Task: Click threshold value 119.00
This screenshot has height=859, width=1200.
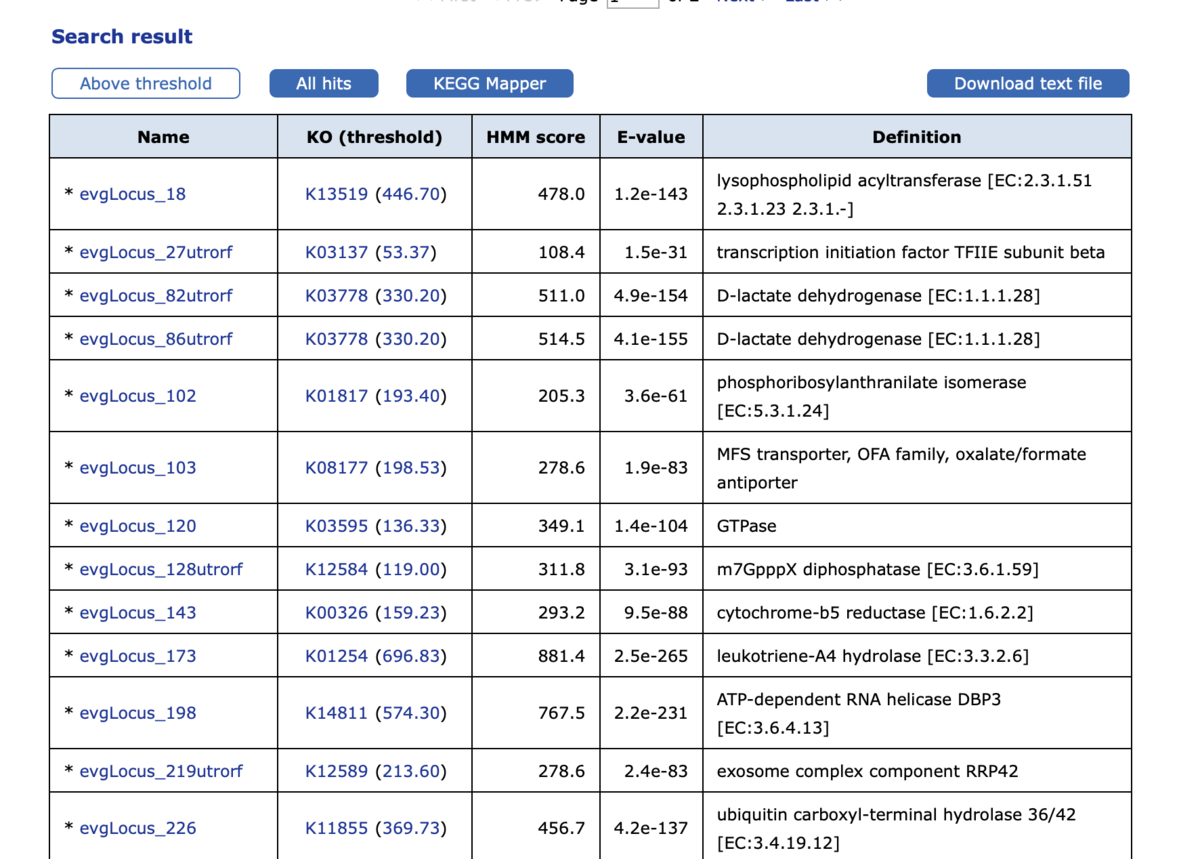Action: [411, 569]
